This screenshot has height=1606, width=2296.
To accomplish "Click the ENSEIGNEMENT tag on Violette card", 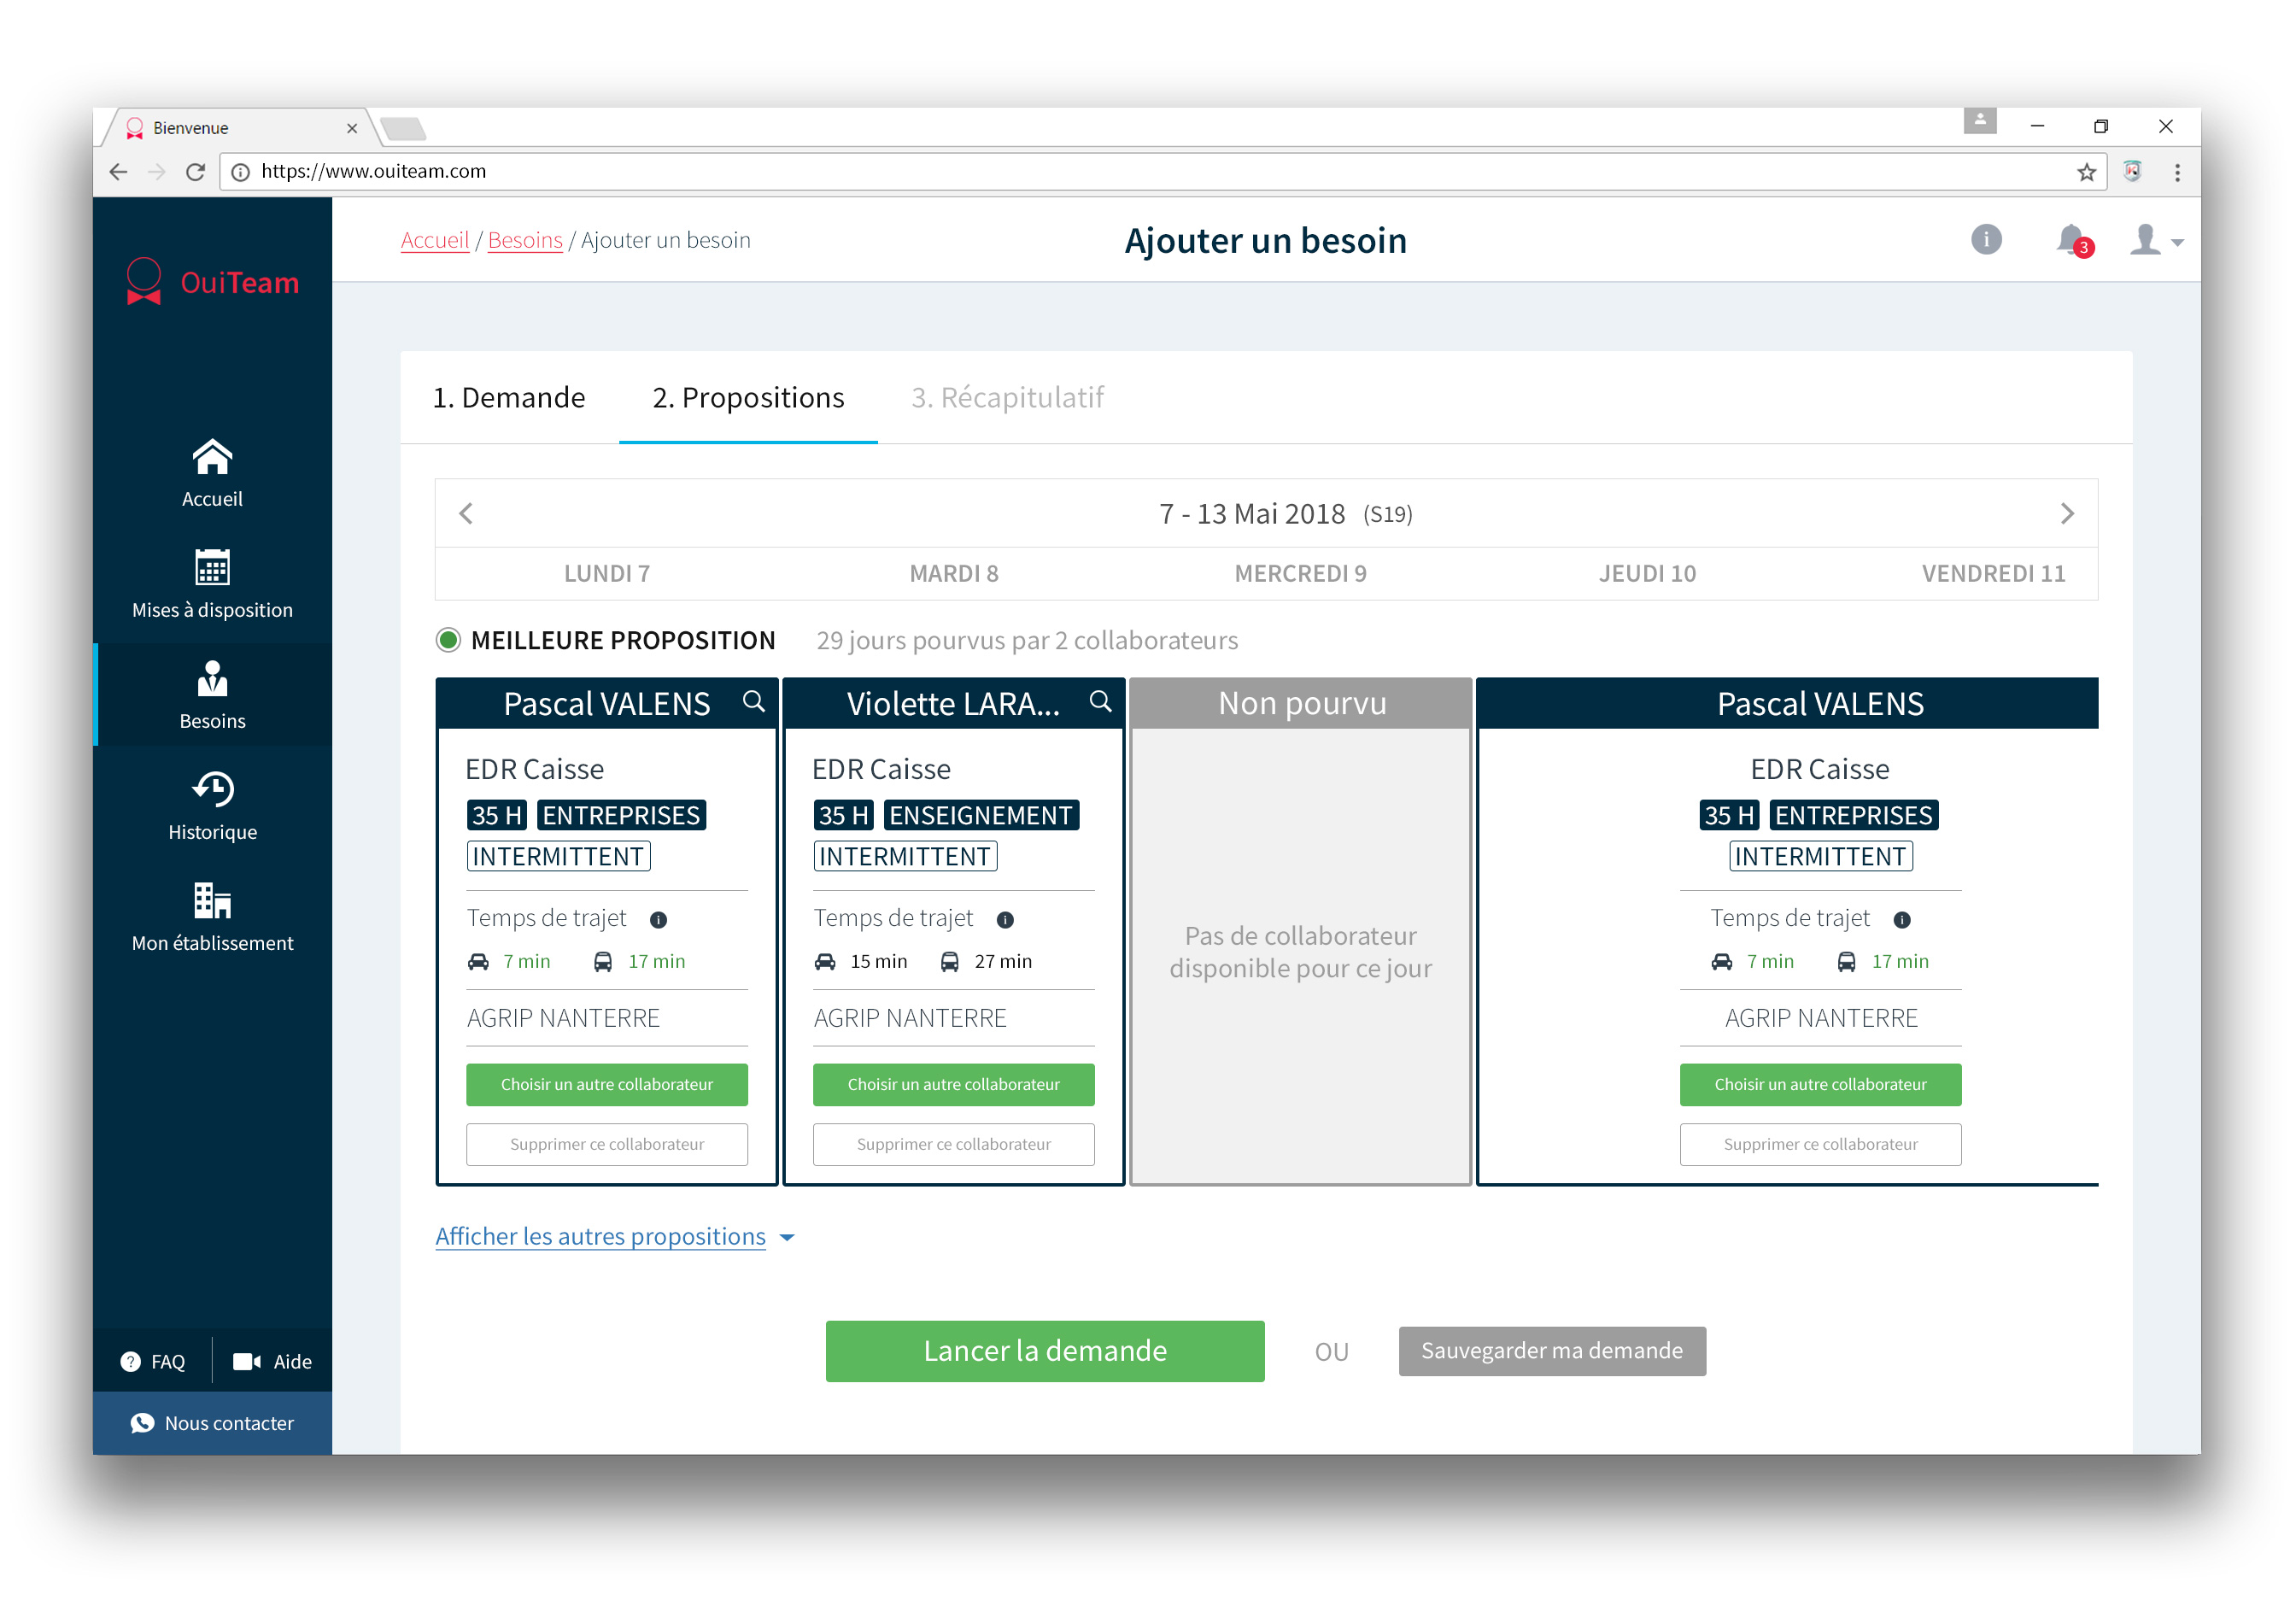I will coord(981,816).
